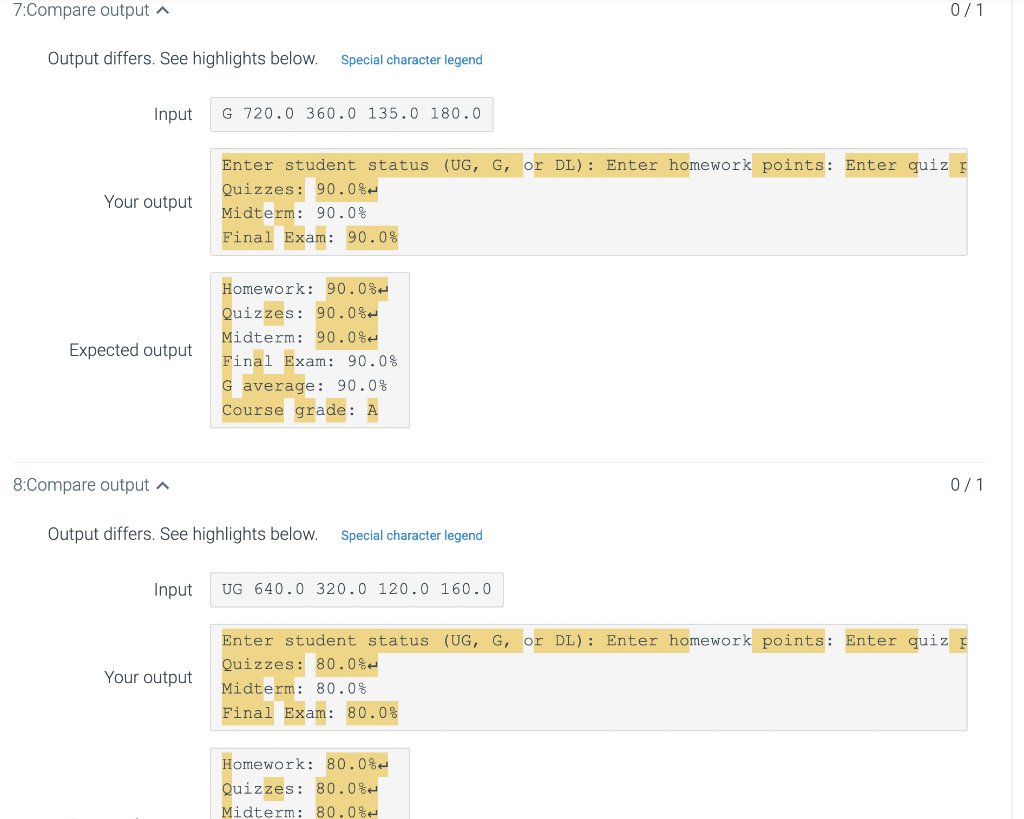Screen dimensions: 1024x819
Task: Open the Special character legend for test 7
Action: point(411,60)
